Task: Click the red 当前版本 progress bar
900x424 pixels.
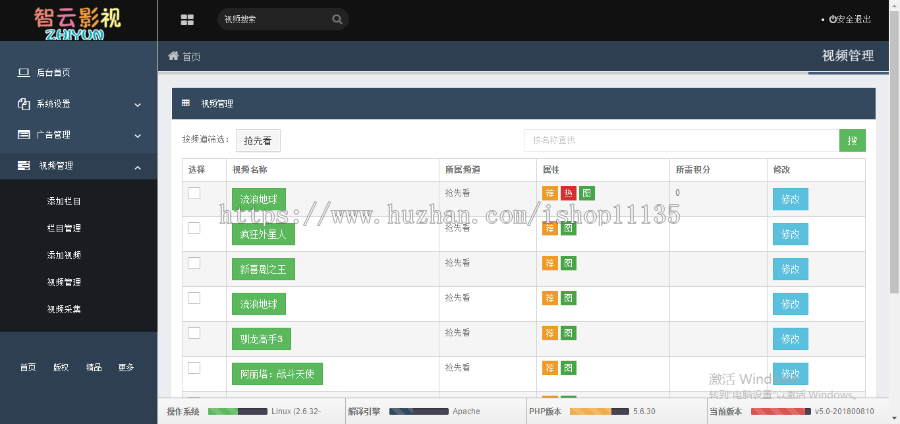Action: [x=778, y=411]
